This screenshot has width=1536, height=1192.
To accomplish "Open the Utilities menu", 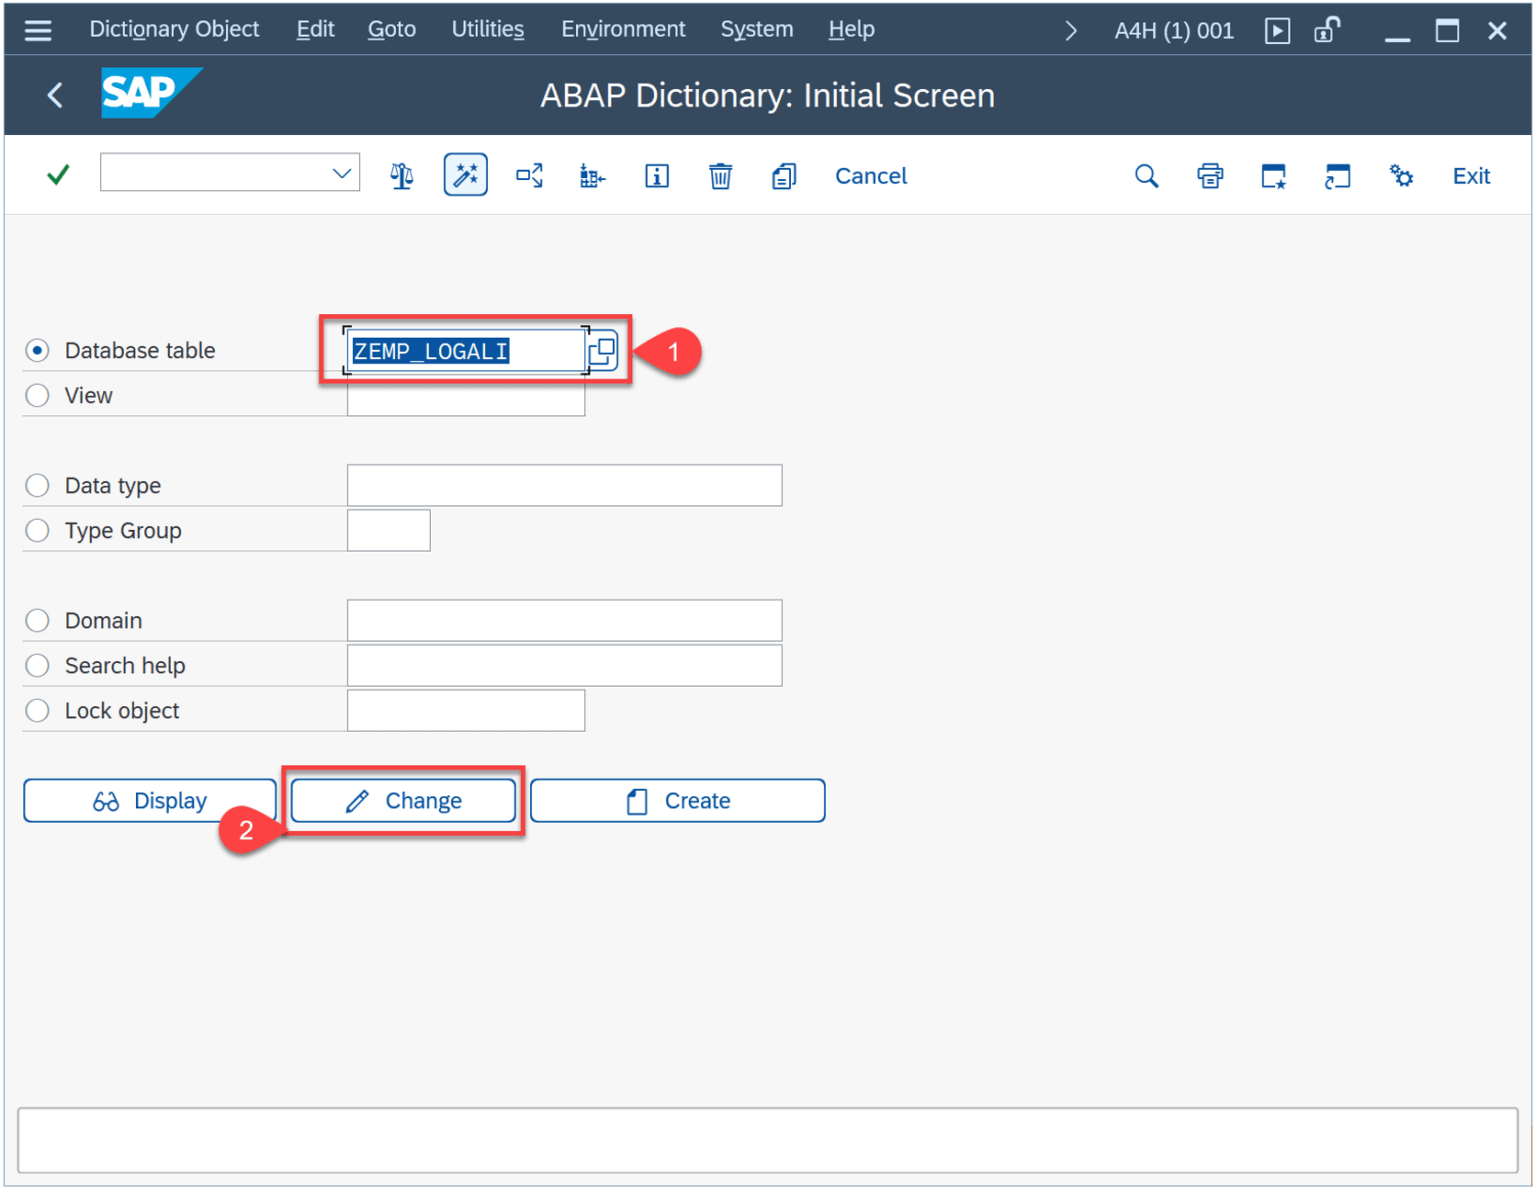I will 487,30.
